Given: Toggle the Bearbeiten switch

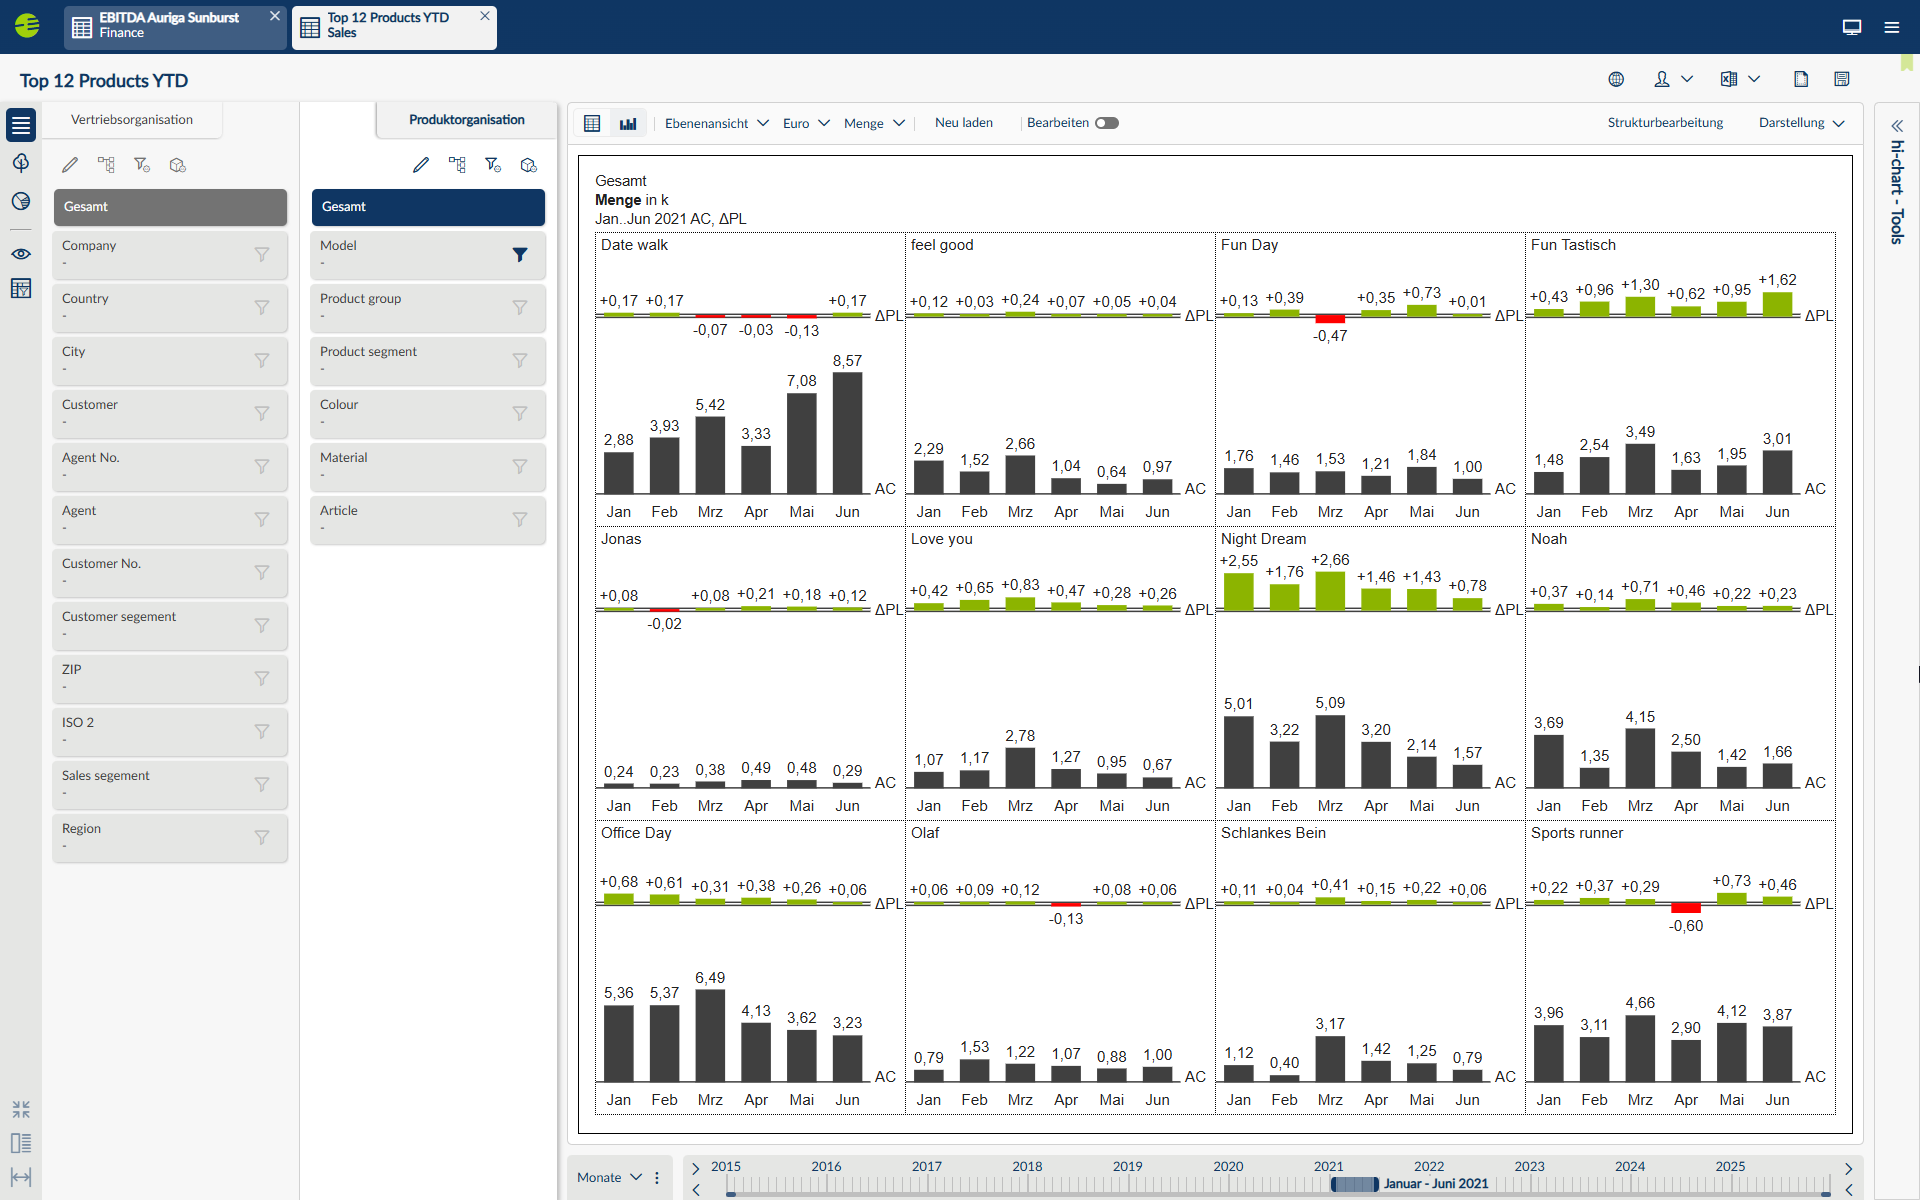Looking at the screenshot, I should tap(1106, 123).
